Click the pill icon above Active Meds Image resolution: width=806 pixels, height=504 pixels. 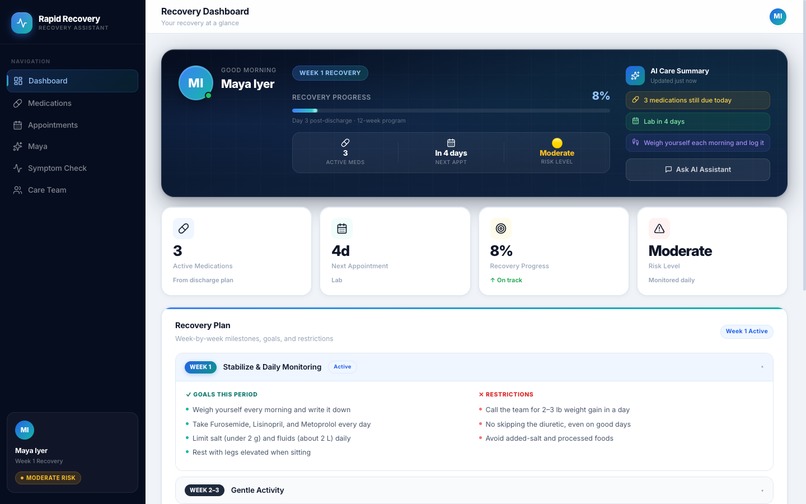pos(345,142)
